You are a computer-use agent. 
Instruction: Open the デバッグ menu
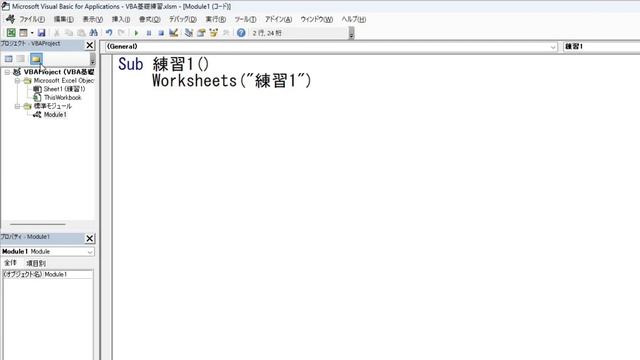pos(182,19)
